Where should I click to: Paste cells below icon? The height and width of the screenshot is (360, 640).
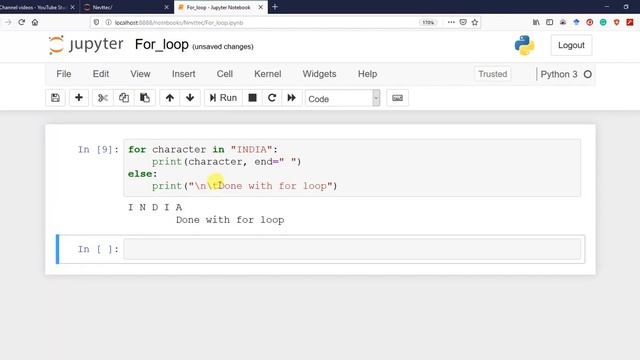[145, 98]
